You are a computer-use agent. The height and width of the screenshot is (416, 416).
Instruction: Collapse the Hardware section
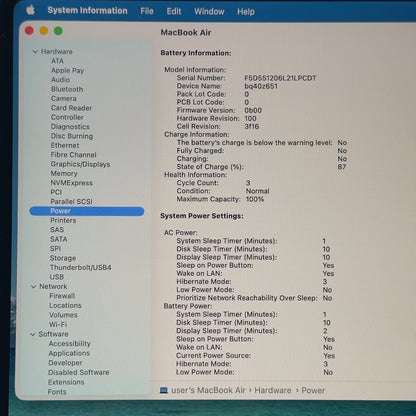coord(35,52)
